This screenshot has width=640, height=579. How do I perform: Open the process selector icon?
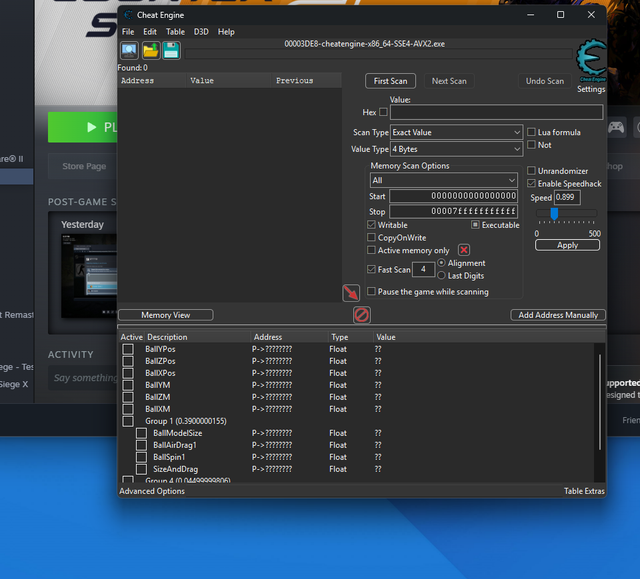[x=129, y=50]
